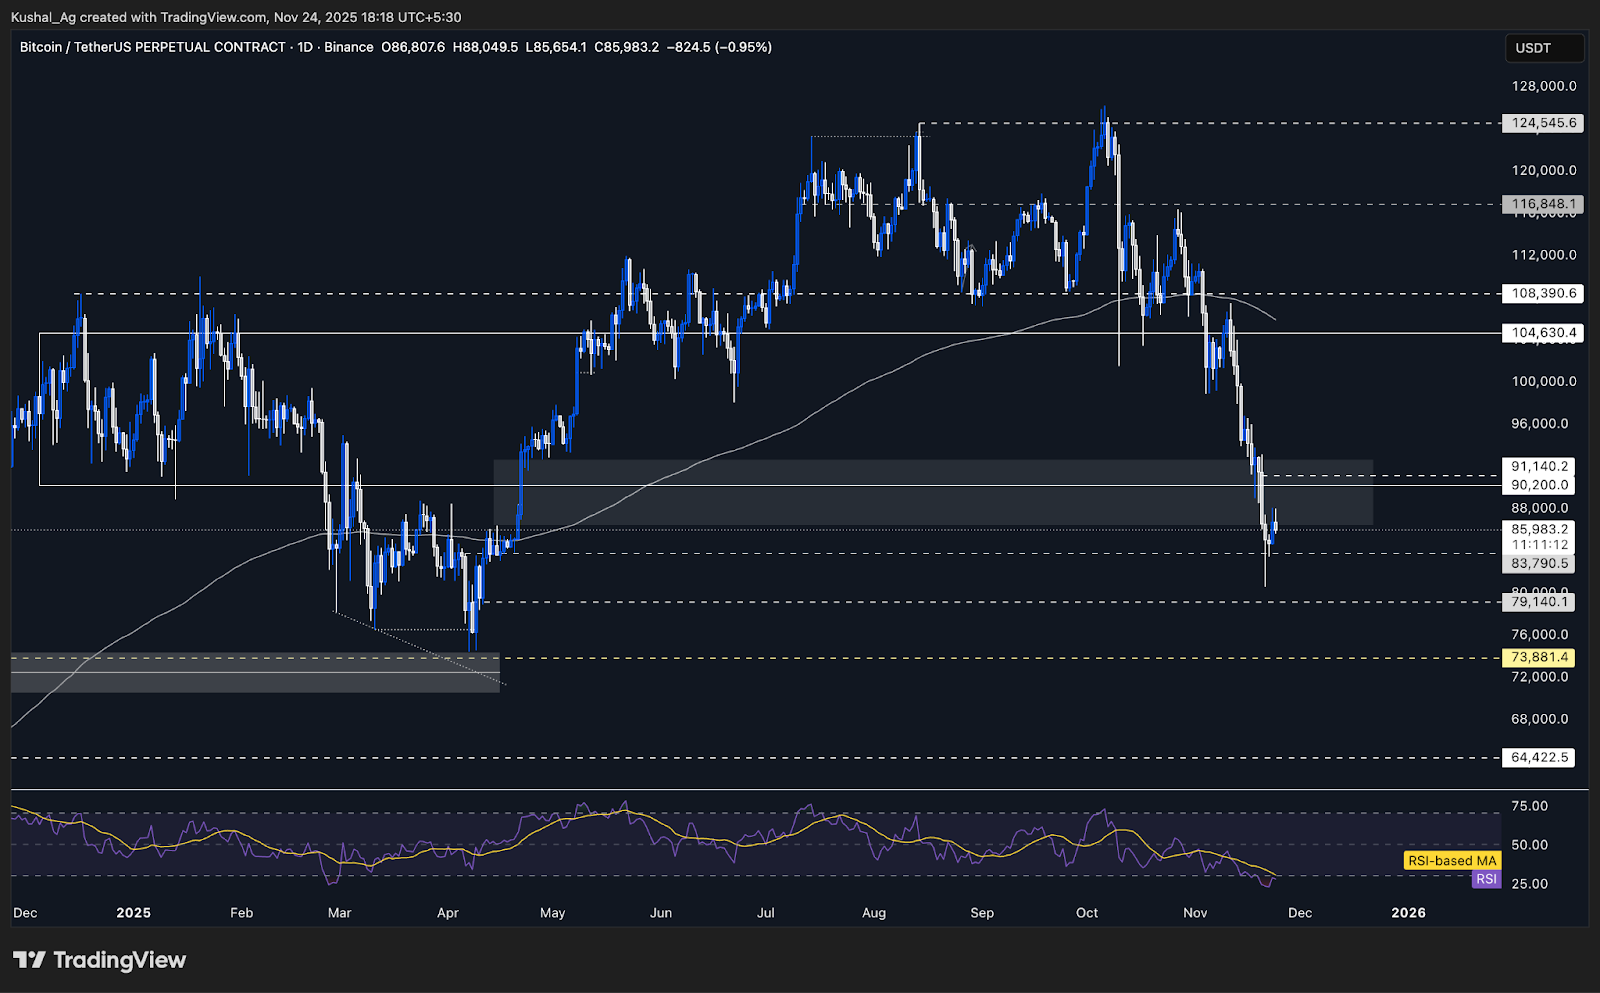Select the 64,422.5 price level label
The image size is (1600, 993).
[1539, 757]
